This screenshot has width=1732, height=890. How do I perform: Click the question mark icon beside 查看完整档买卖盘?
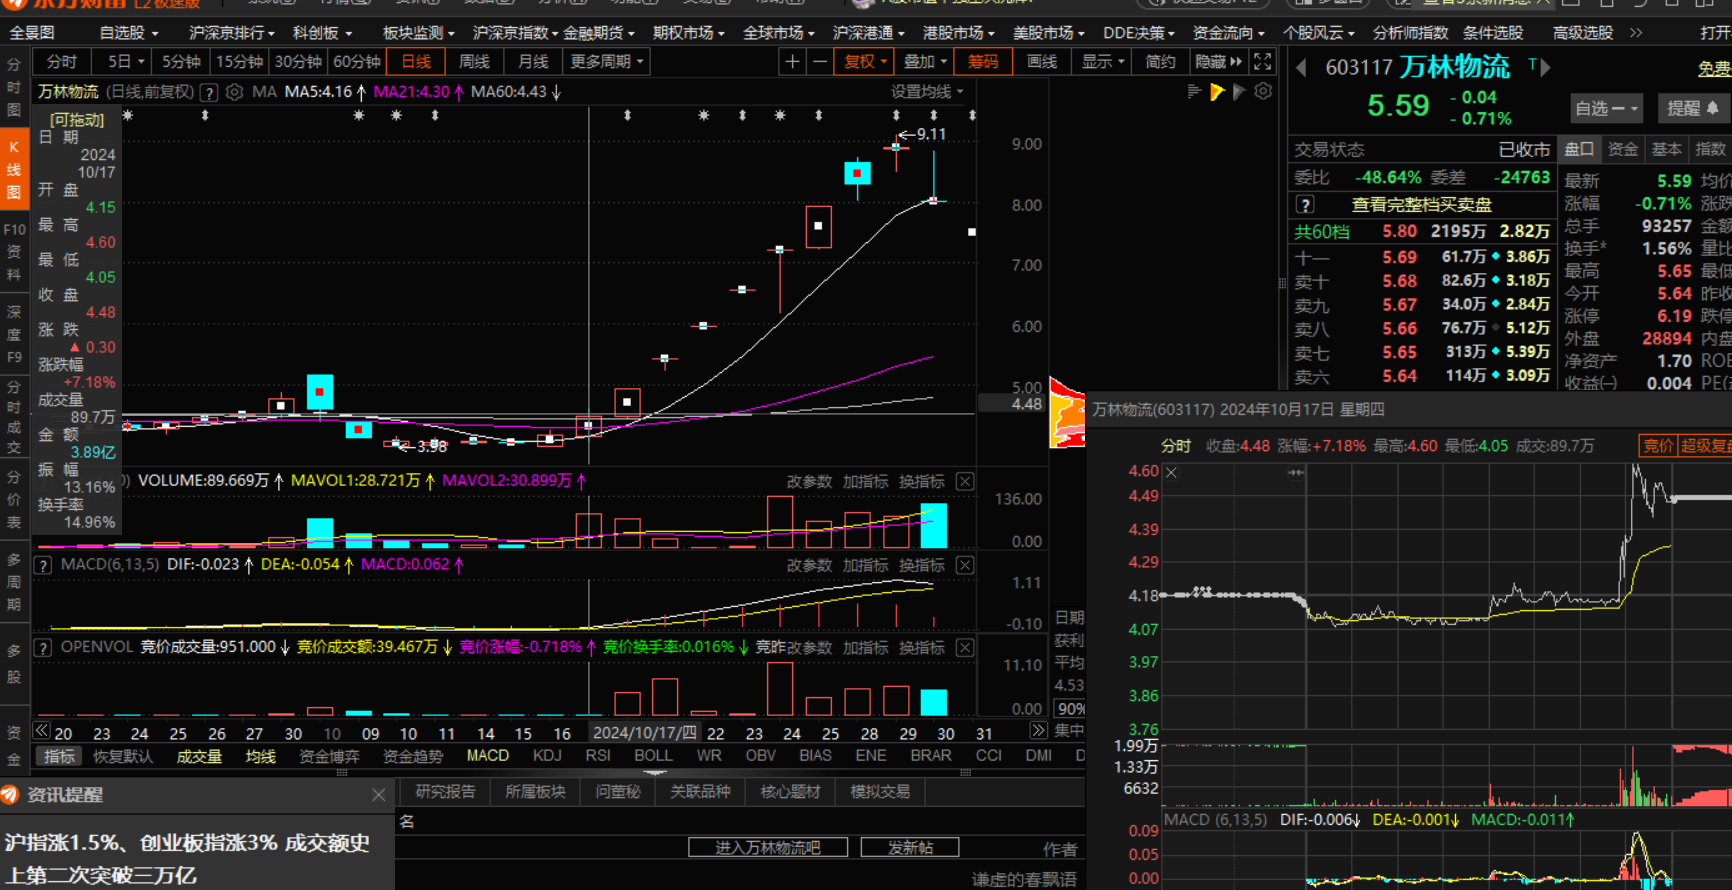point(1305,205)
